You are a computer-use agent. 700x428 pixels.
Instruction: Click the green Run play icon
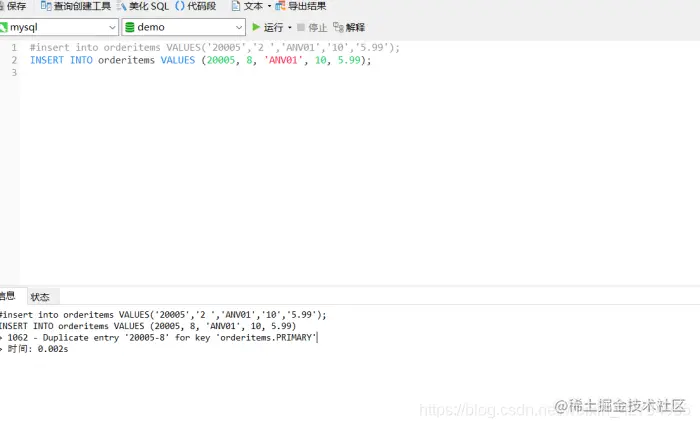click(256, 27)
